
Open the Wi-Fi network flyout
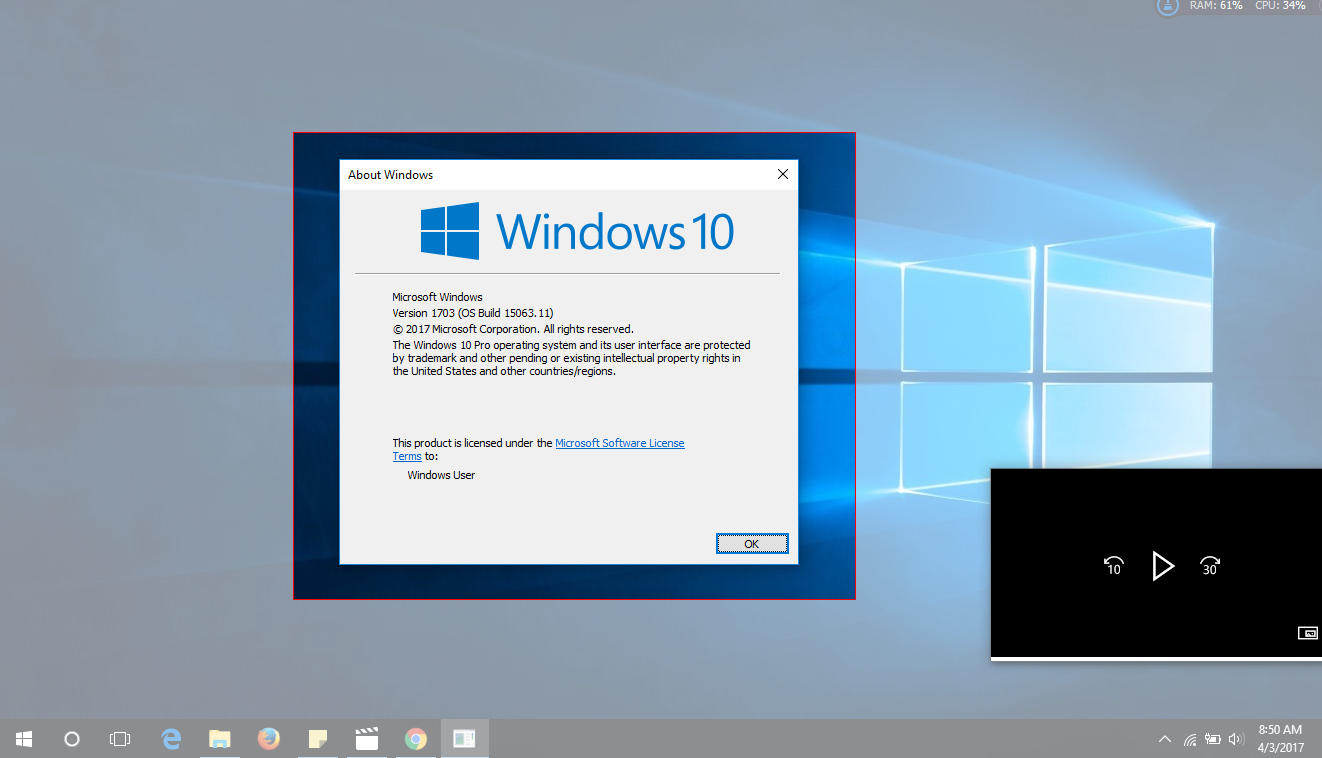[1190, 740]
